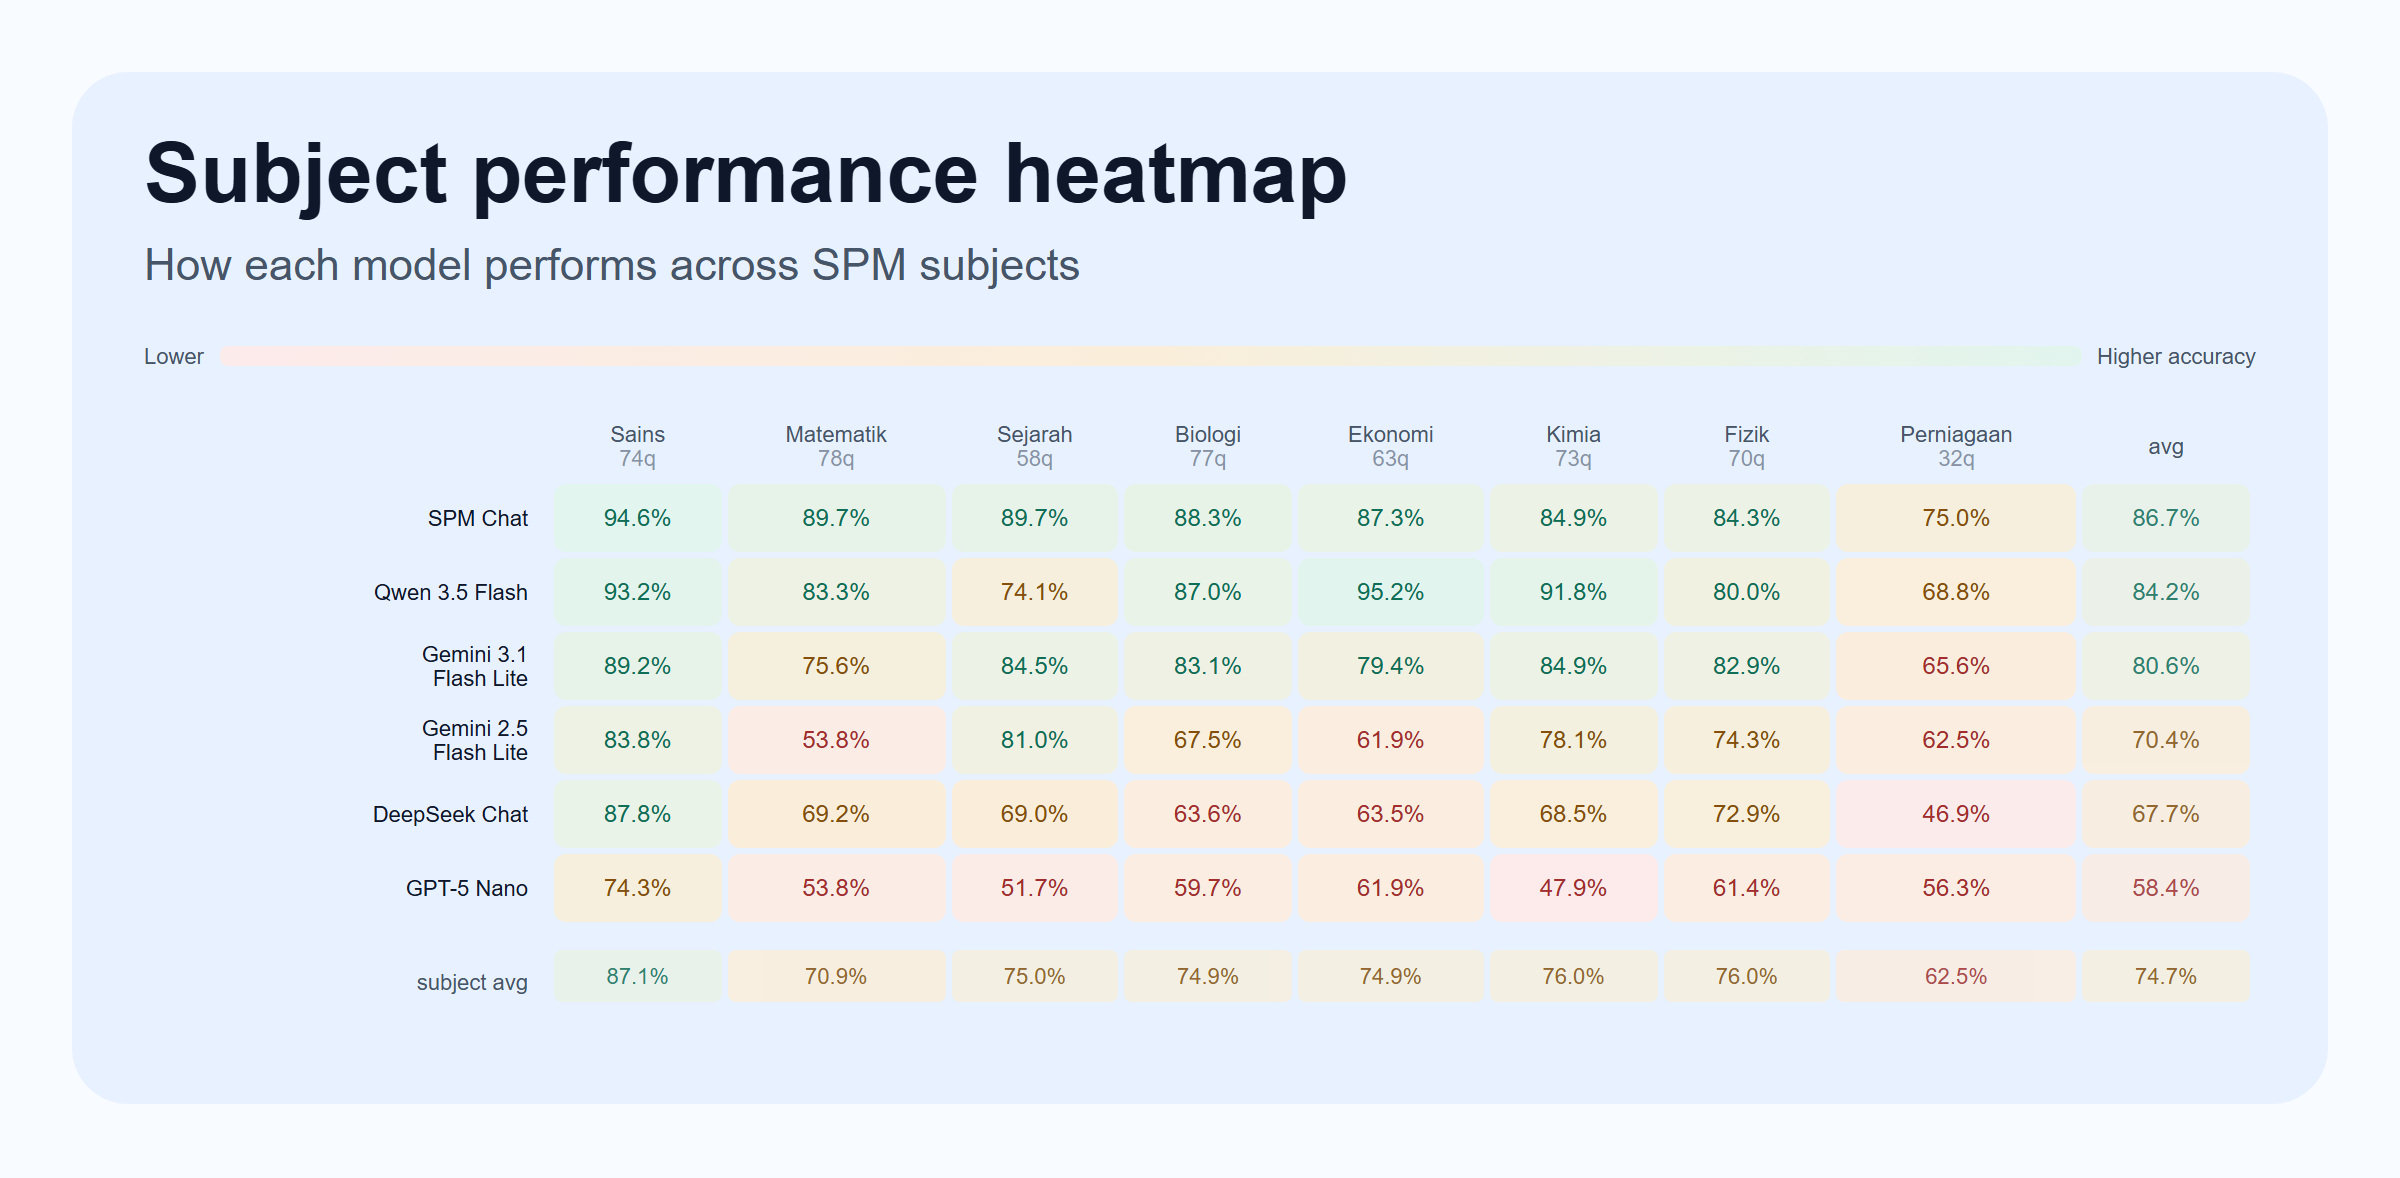This screenshot has width=2400, height=1178.
Task: Select the Qwen 3.5 Flash row label
Action: coord(450,593)
